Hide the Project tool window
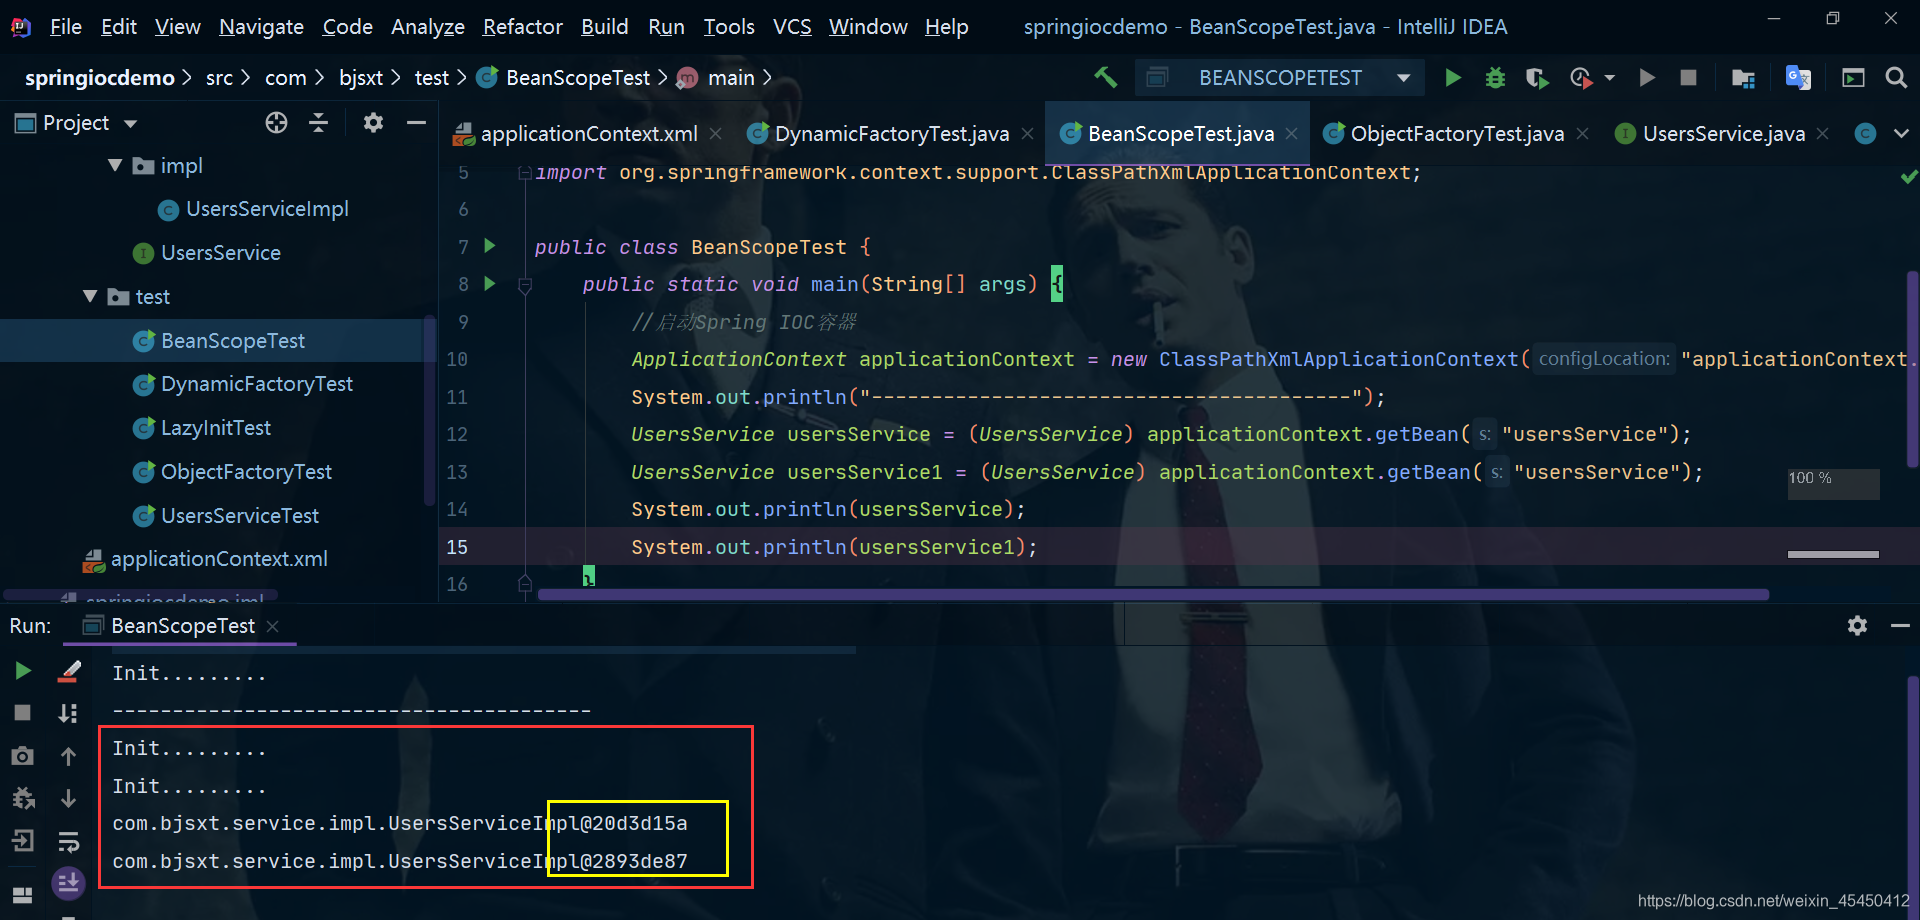 (x=416, y=122)
